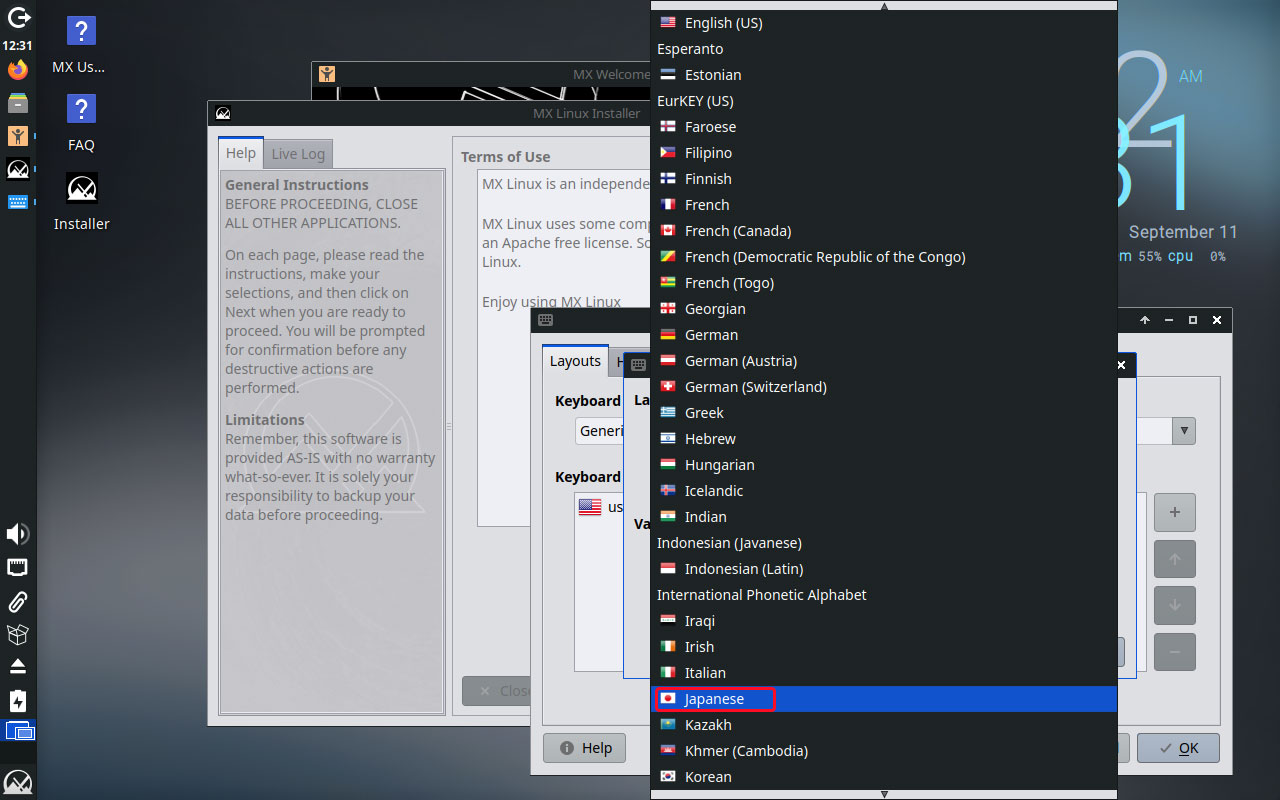The width and height of the screenshot is (1280, 800).
Task: Click the panel clock showing 12:31
Action: 18,45
